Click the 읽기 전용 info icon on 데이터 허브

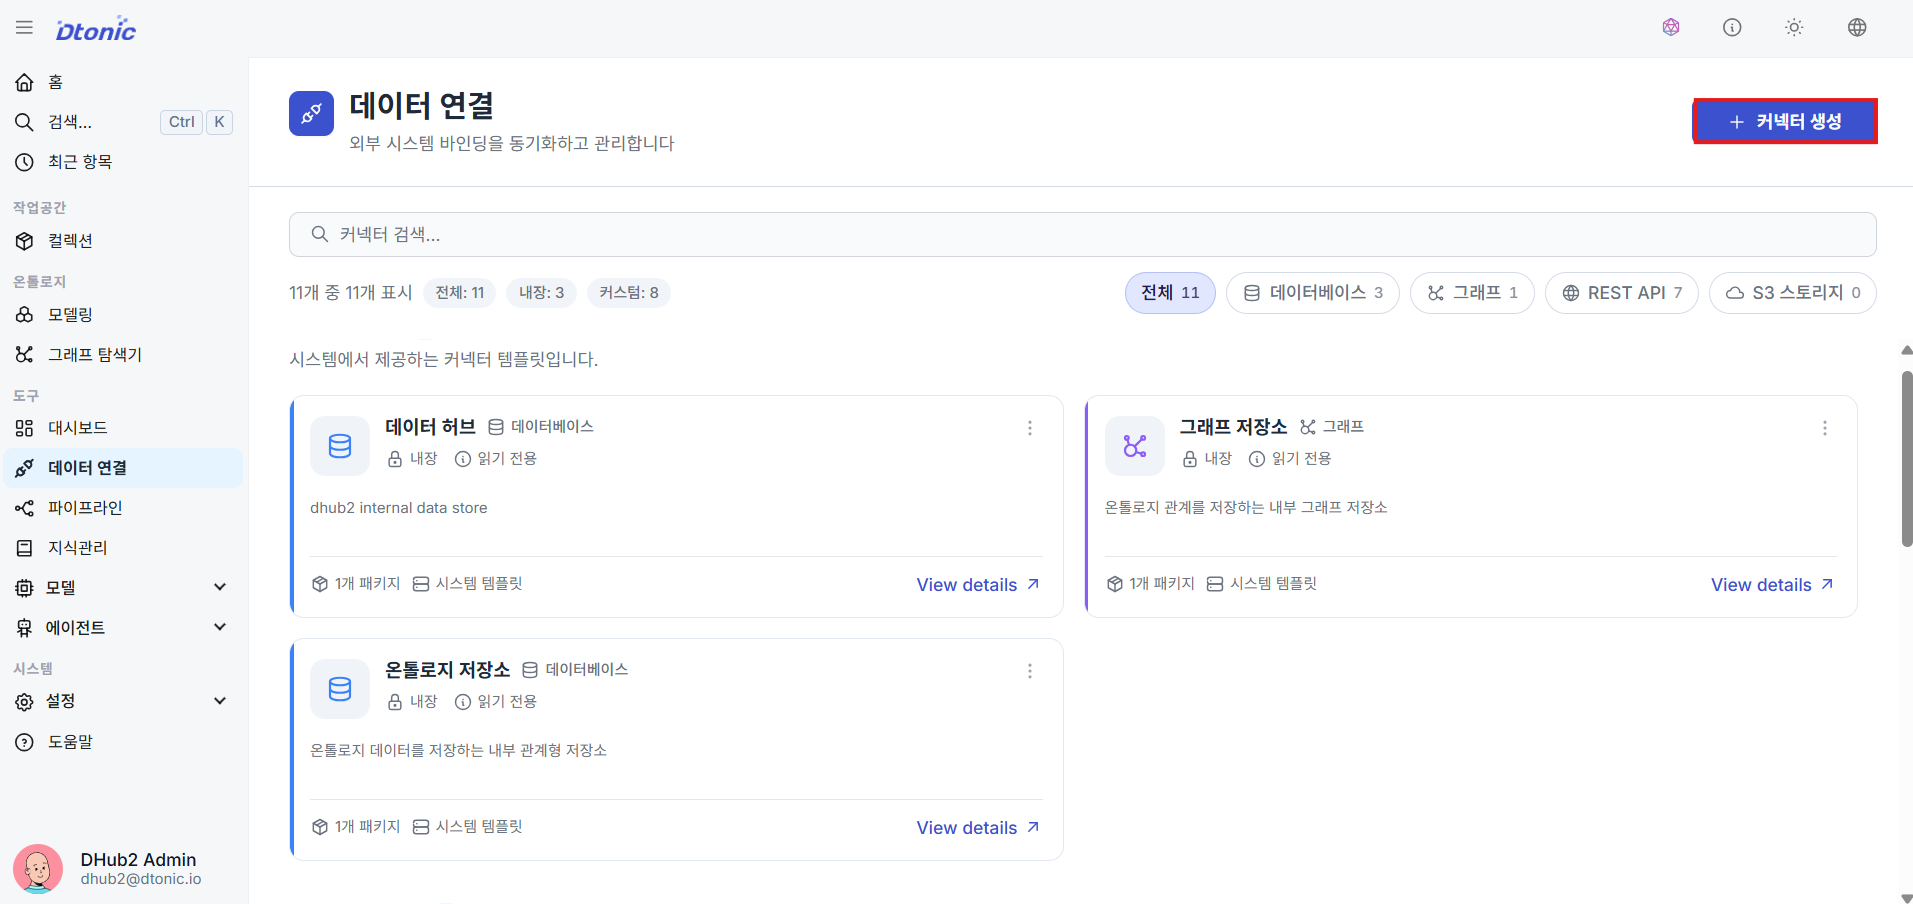(463, 459)
